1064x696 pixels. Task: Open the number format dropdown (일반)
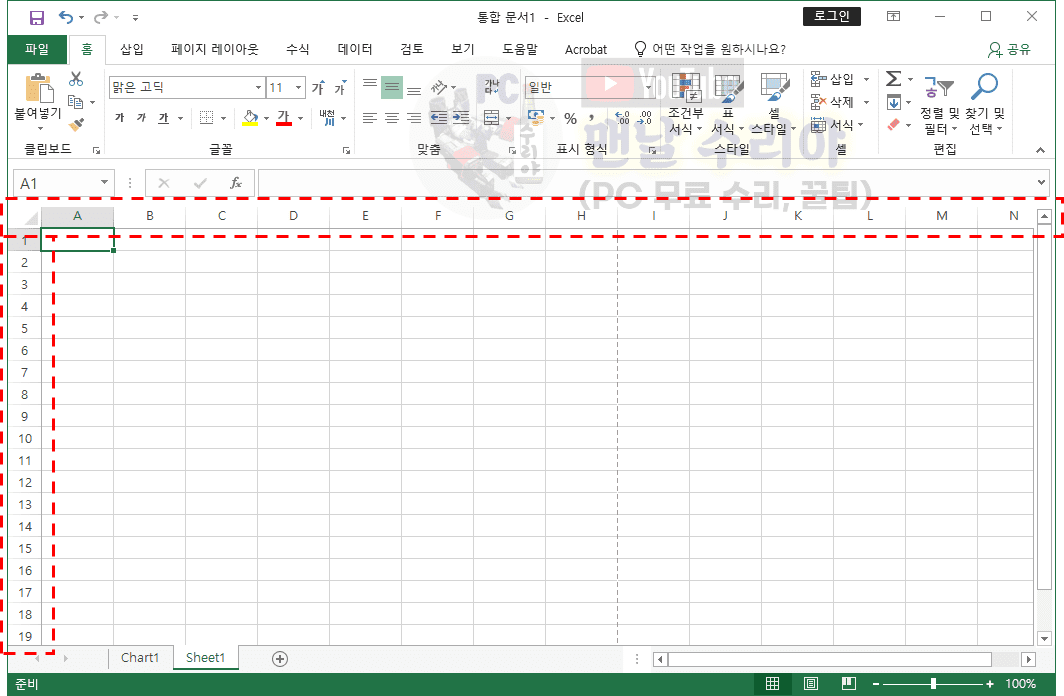[x=649, y=88]
